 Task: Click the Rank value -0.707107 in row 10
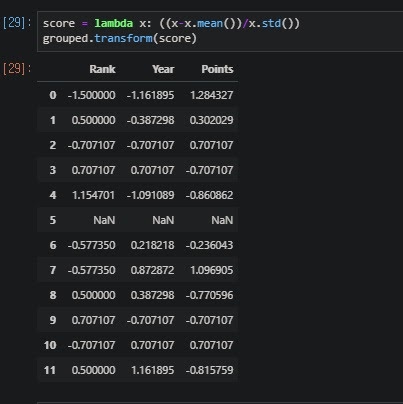[x=92, y=345]
